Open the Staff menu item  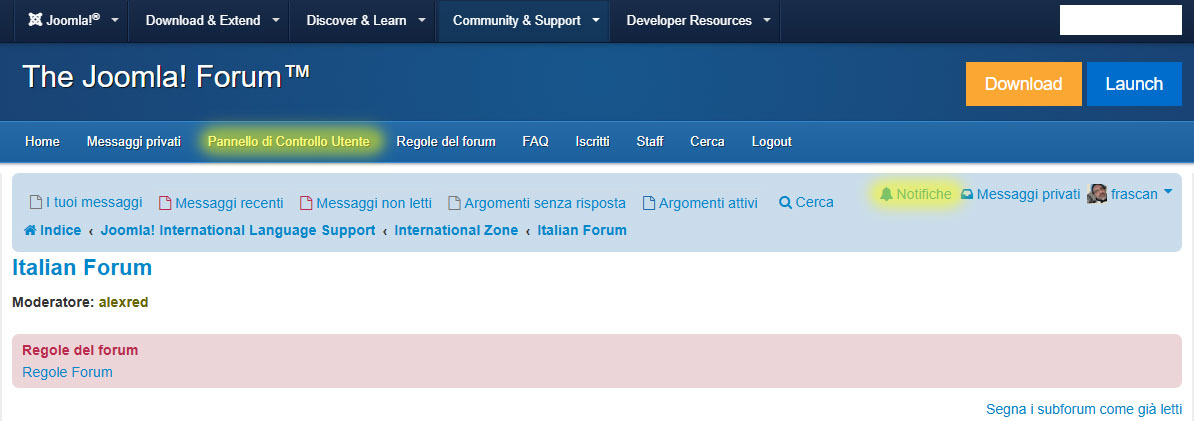pyautogui.click(x=650, y=142)
